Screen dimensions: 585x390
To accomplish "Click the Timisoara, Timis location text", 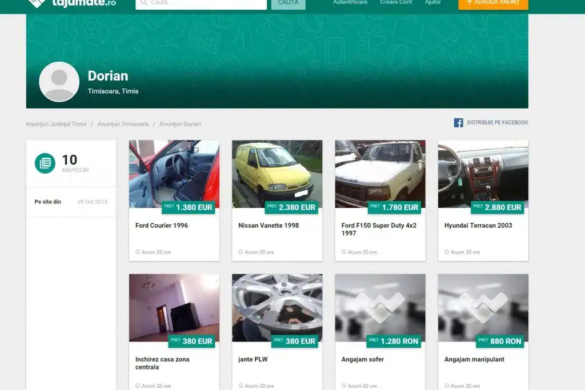I will [113, 91].
